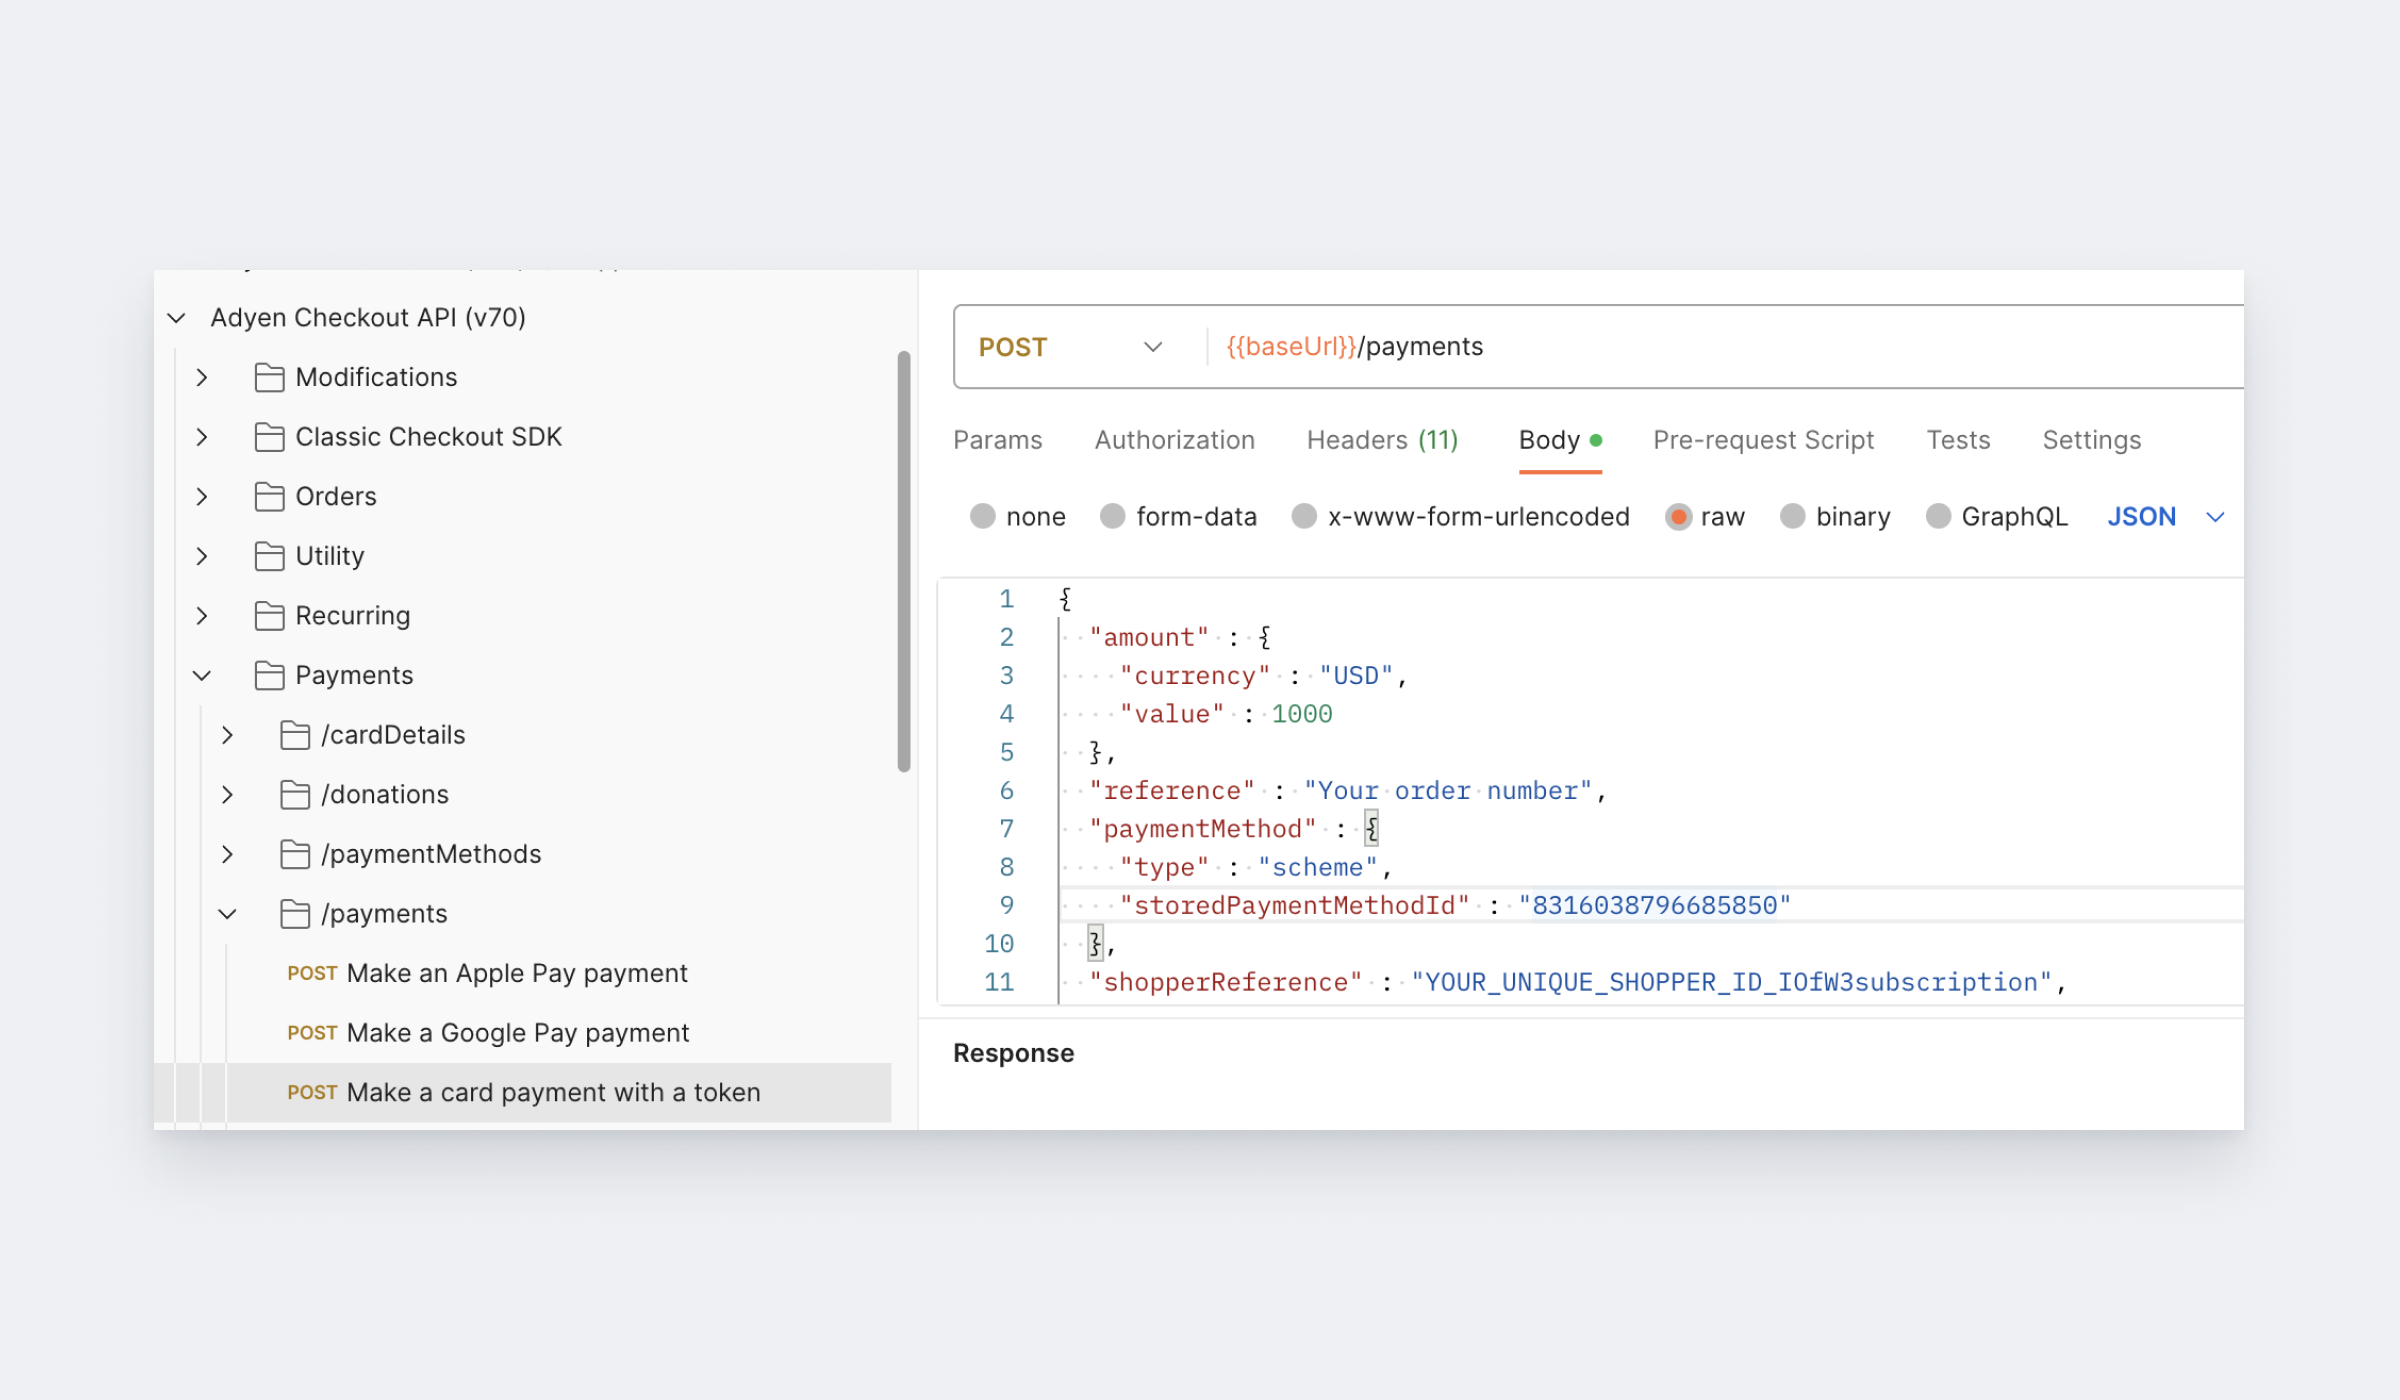Viewport: 2400px width, 1400px height.
Task: Select the form-data body type
Action: [1113, 516]
